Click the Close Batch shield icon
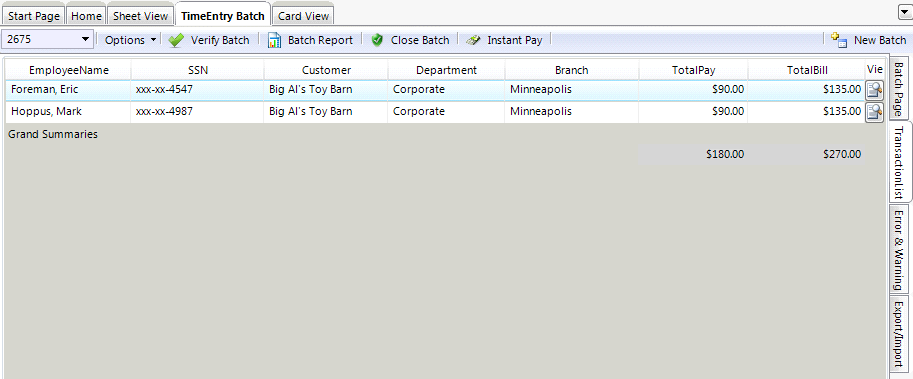This screenshot has width=913, height=379. (x=377, y=40)
